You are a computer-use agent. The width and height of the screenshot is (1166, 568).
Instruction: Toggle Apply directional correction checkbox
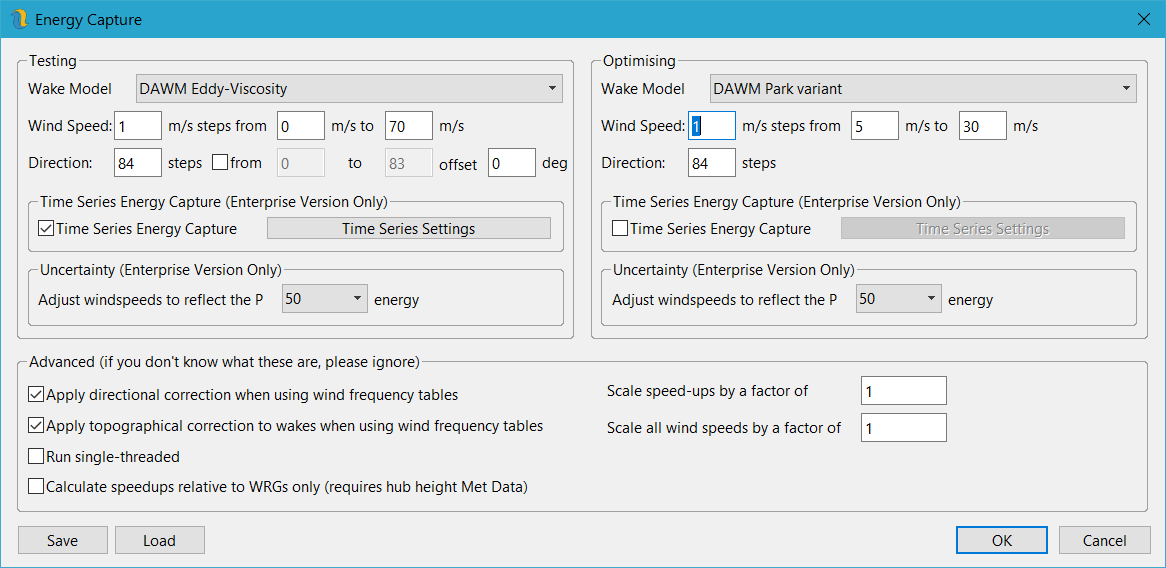tap(37, 395)
